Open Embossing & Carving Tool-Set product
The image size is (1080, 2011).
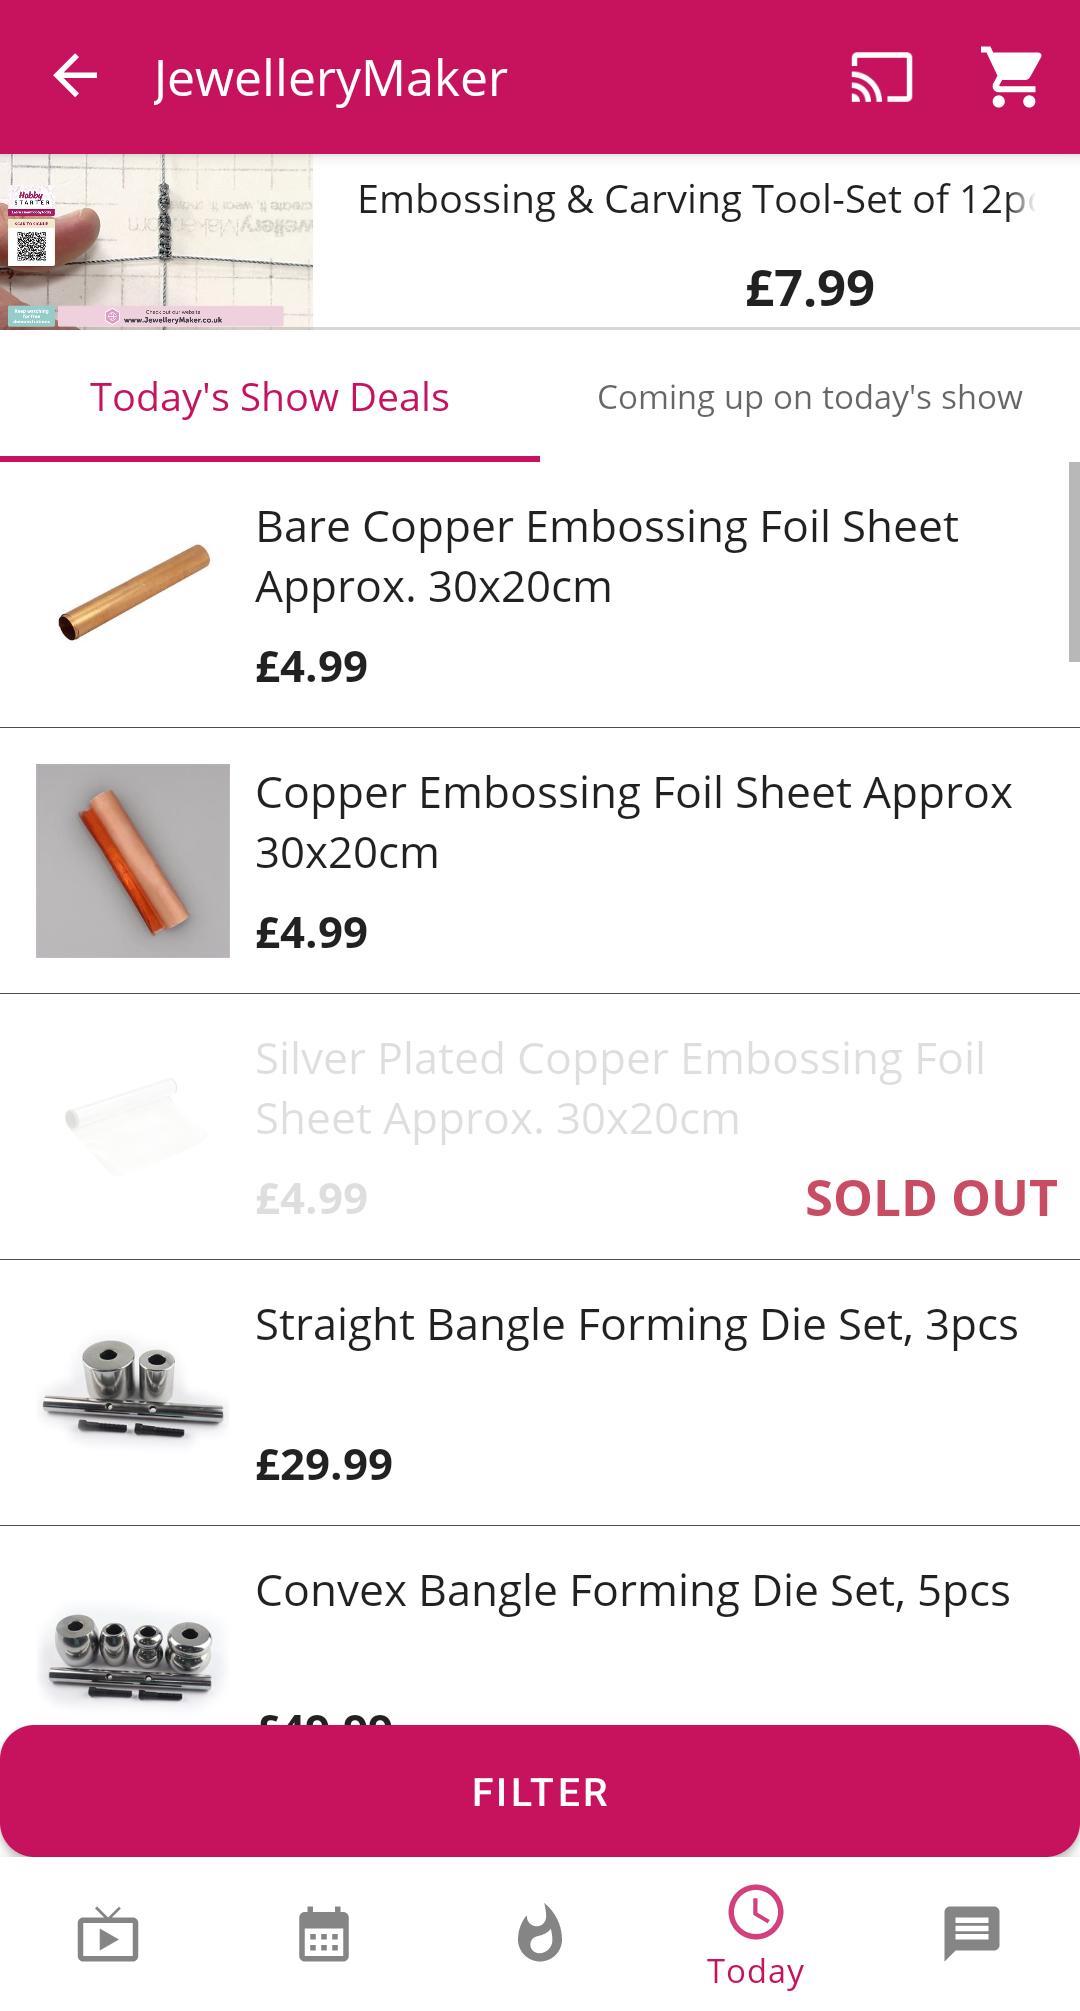click(x=696, y=241)
